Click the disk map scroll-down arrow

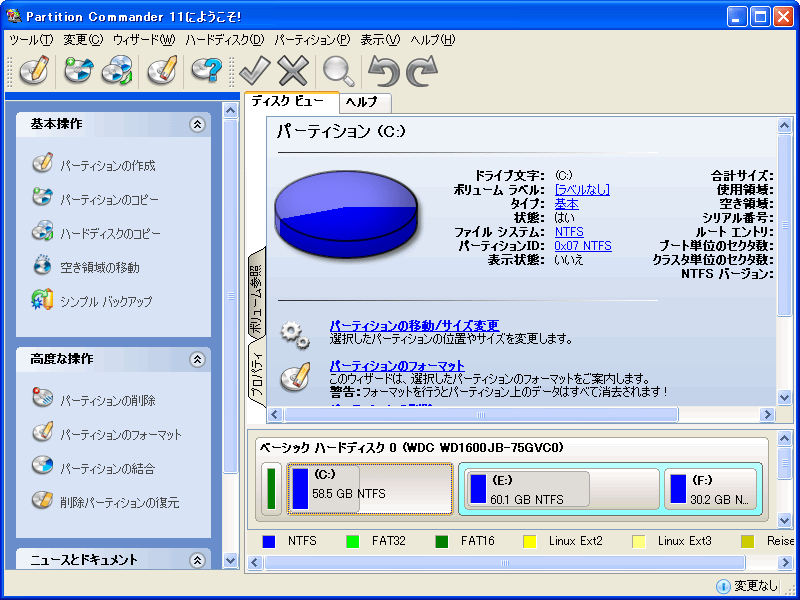coord(784,520)
